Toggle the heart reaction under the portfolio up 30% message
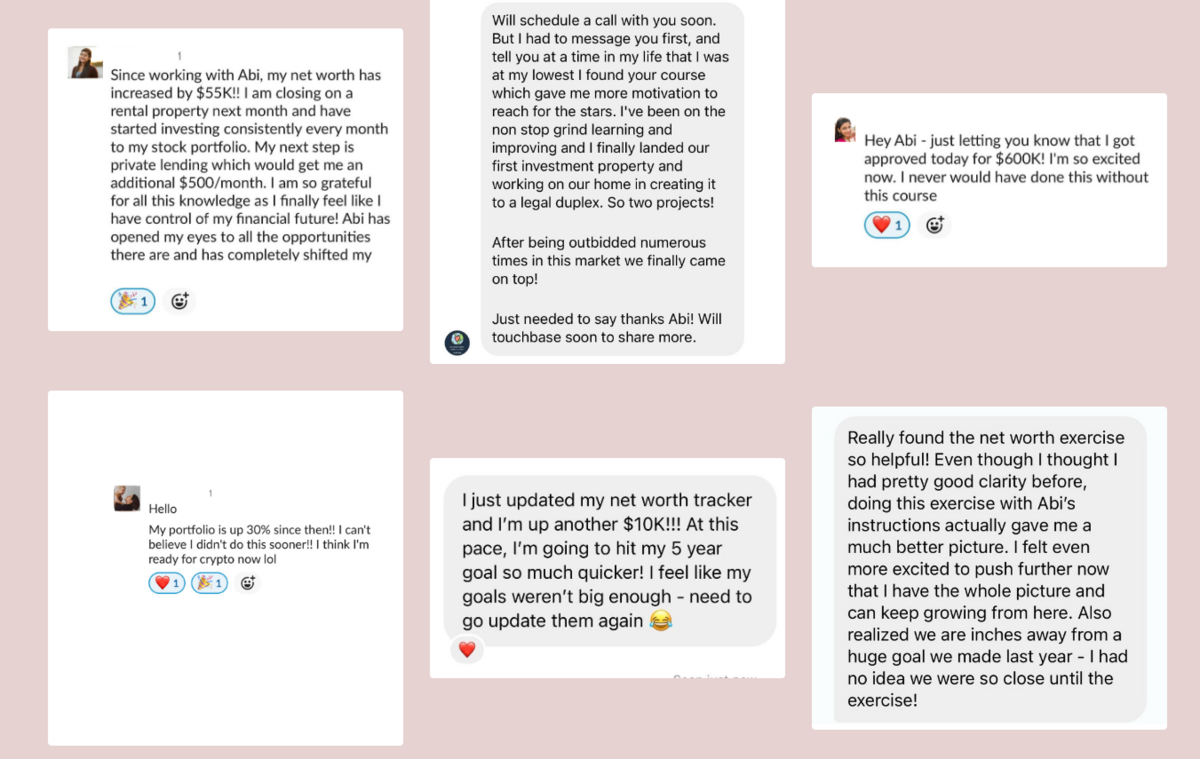The image size is (1200, 759). 167,583
